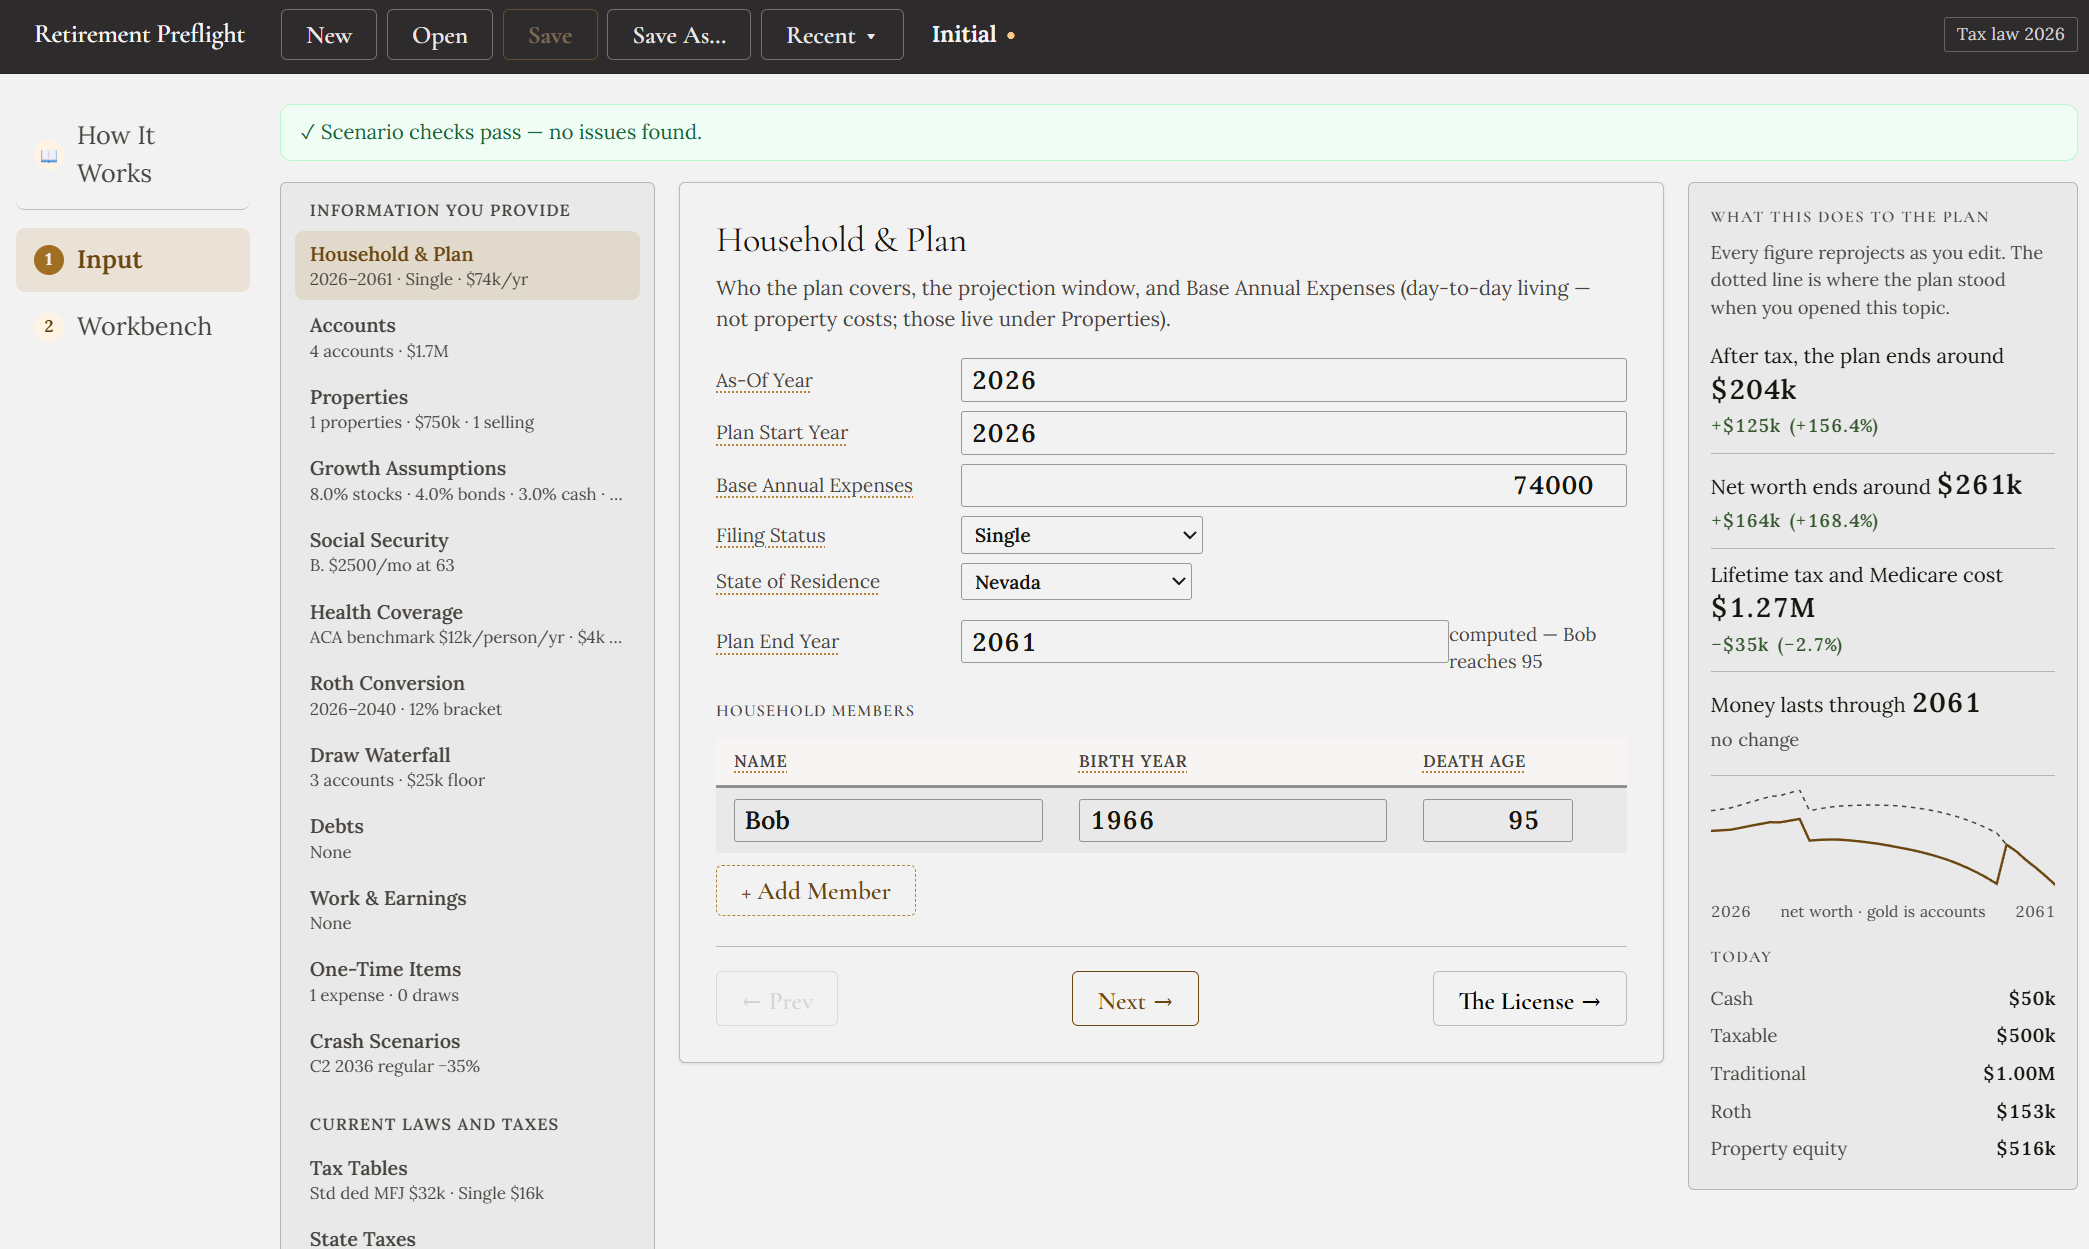Click the Base Annual Expenses label
The width and height of the screenshot is (2089, 1249).
pos(814,486)
